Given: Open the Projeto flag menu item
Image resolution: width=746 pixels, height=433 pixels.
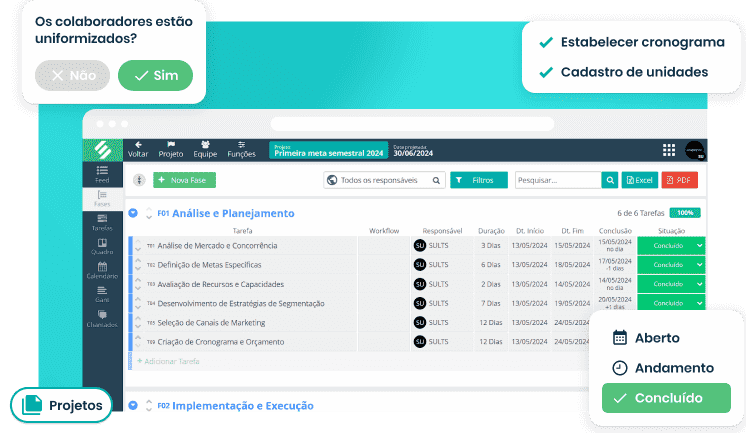Looking at the screenshot, I should [x=171, y=149].
